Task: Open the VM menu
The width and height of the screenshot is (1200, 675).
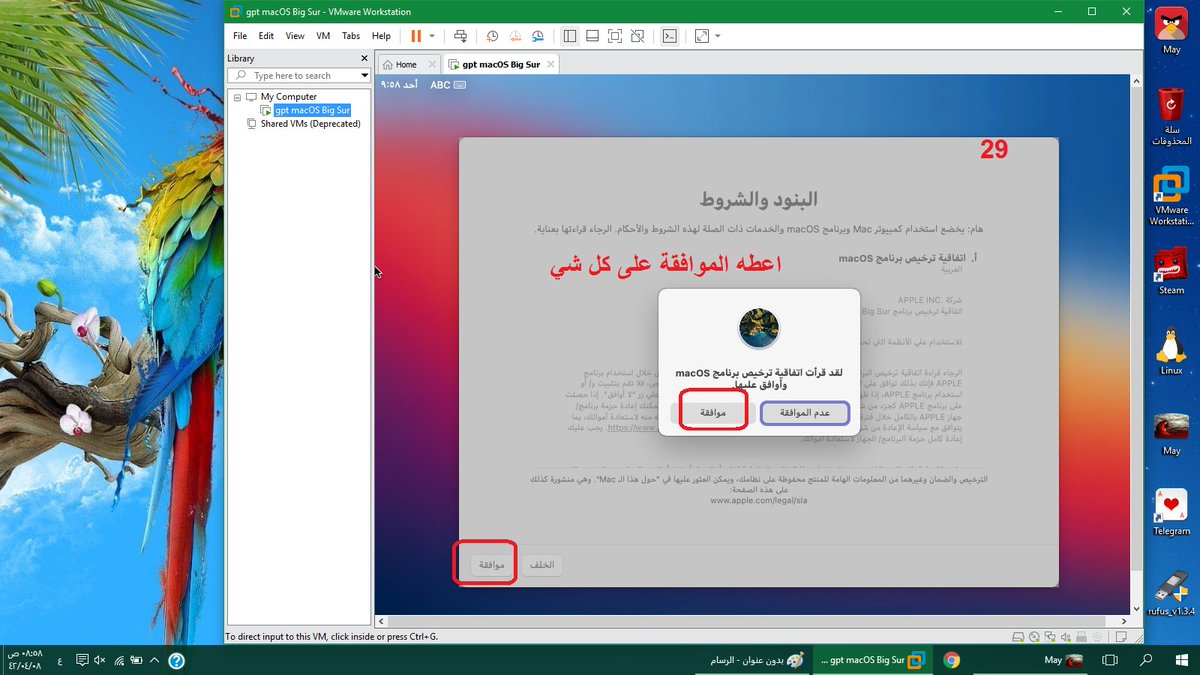Action: click(323, 36)
